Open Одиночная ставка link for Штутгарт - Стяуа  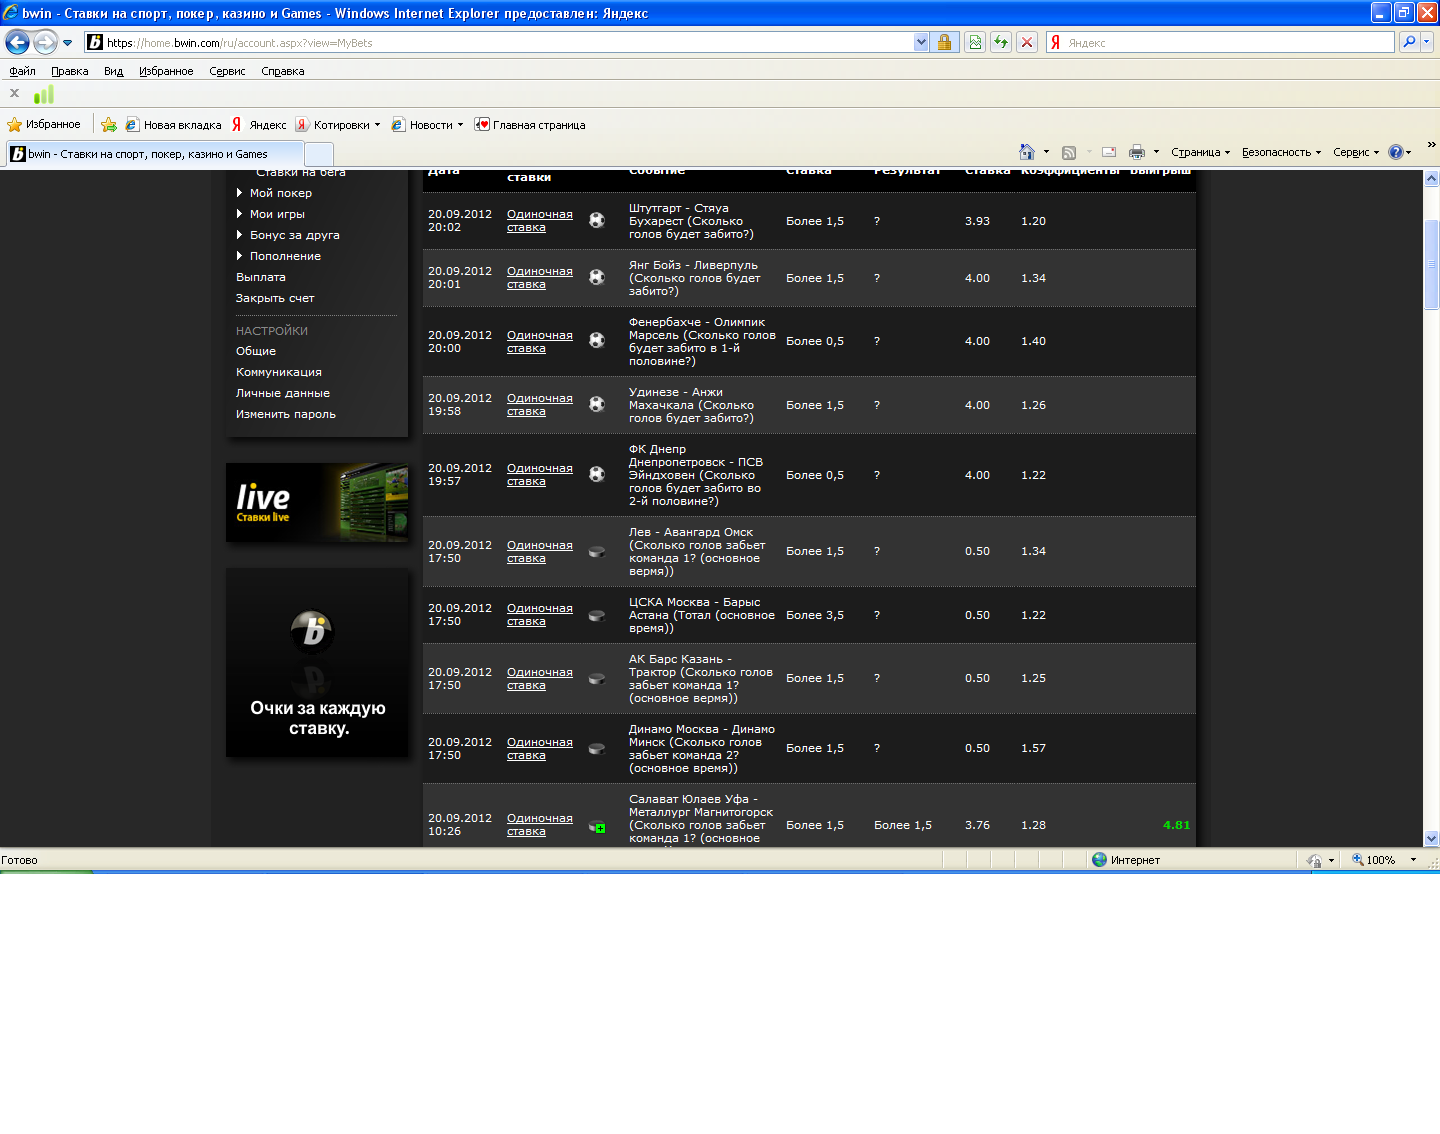540,221
